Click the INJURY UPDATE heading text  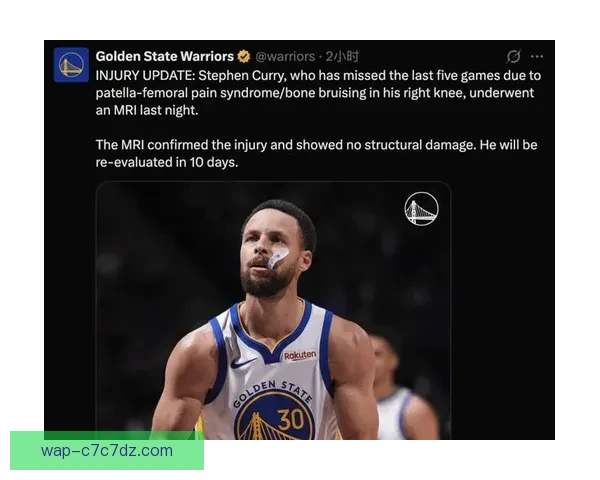(x=146, y=75)
